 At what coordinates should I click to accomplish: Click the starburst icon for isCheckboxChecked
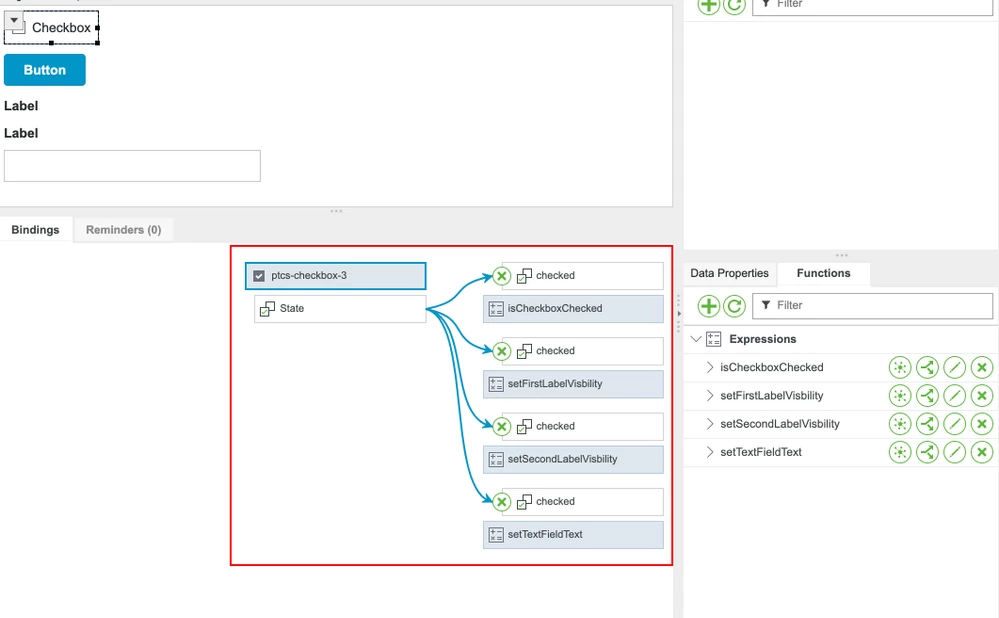(x=900, y=368)
